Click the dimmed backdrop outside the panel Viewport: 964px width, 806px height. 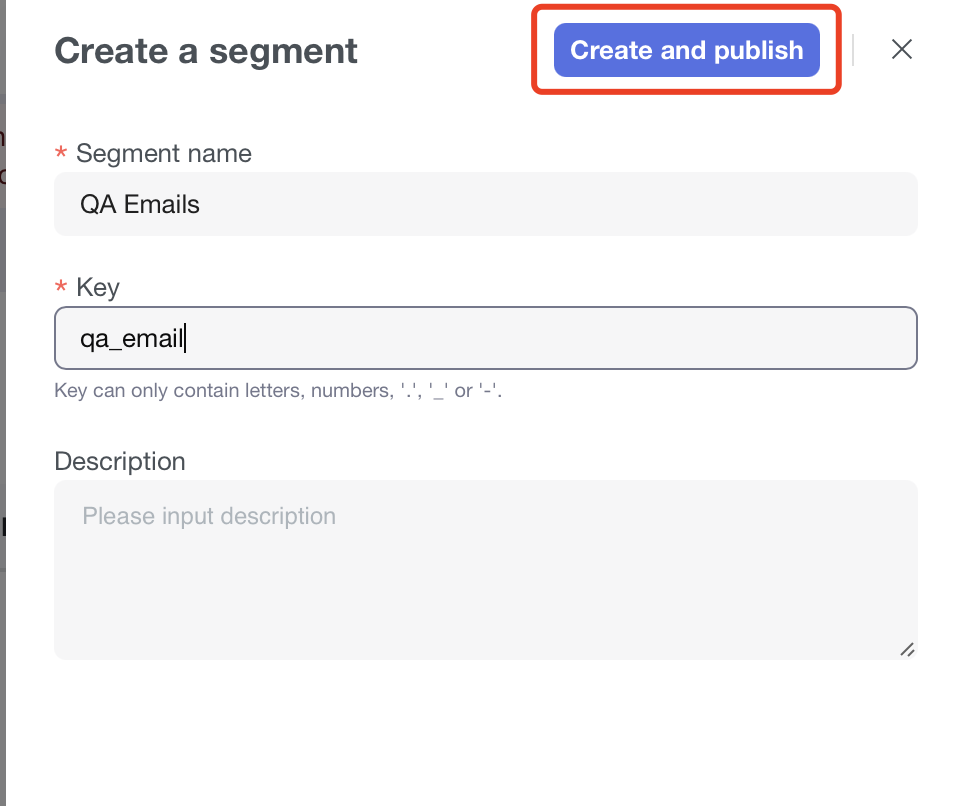(x=2, y=400)
